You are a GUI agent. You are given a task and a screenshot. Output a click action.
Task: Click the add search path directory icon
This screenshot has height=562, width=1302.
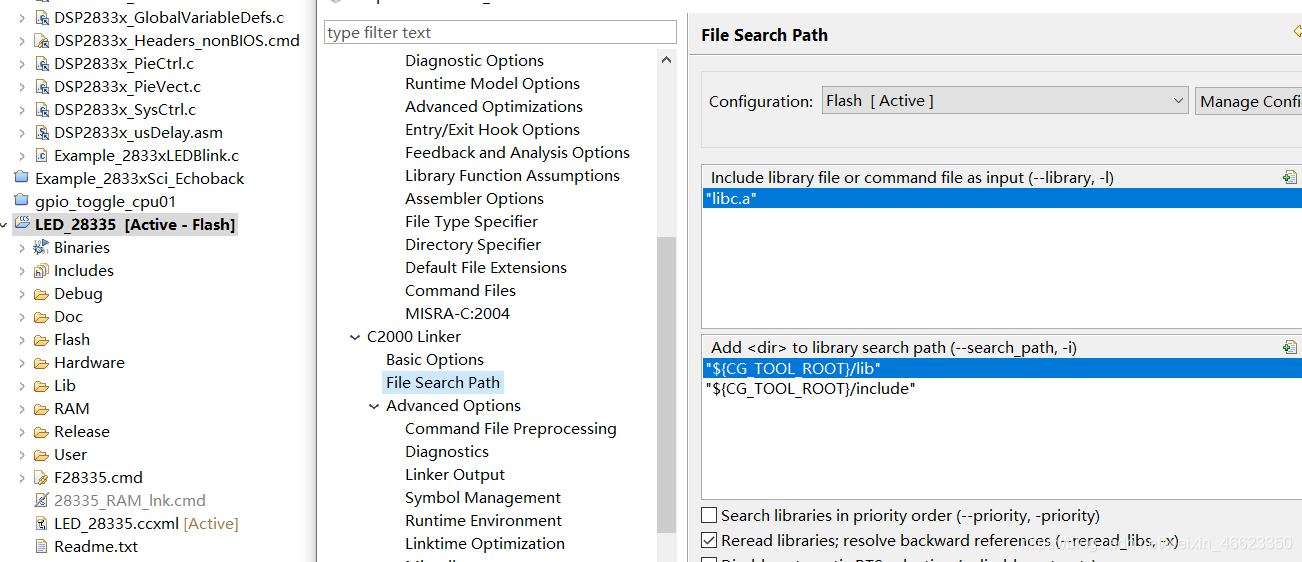(1290, 347)
